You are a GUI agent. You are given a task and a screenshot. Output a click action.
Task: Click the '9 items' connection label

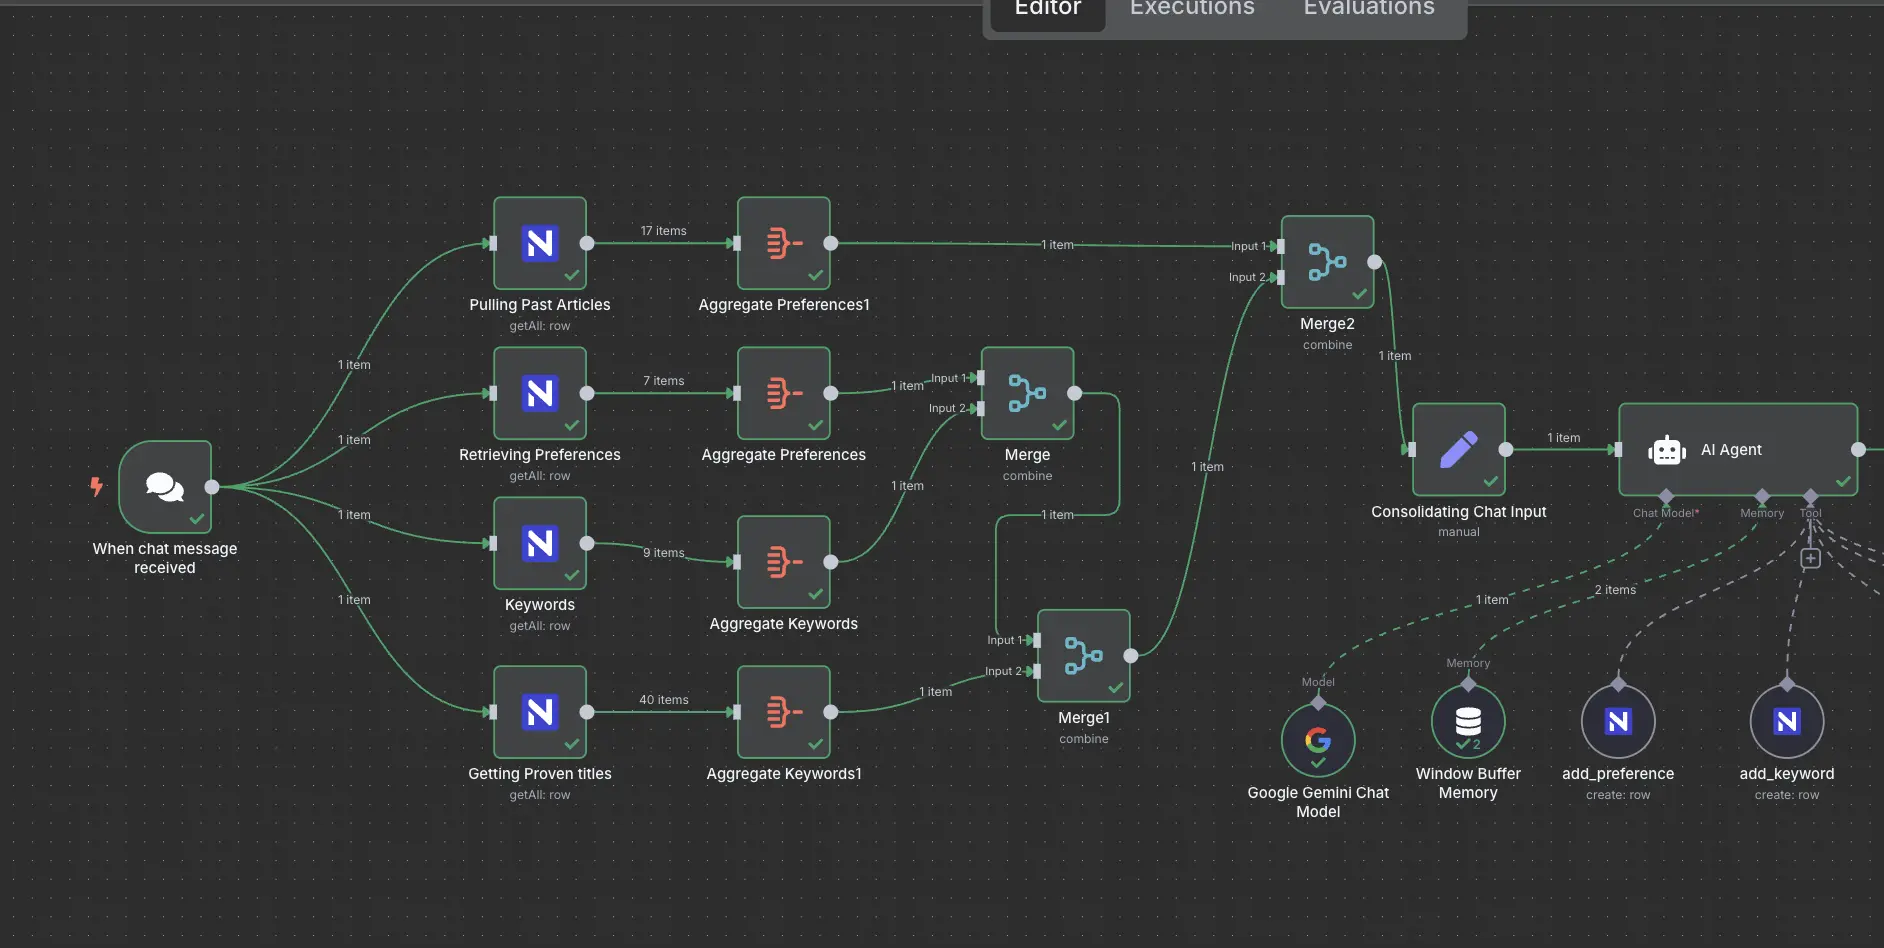click(x=664, y=553)
